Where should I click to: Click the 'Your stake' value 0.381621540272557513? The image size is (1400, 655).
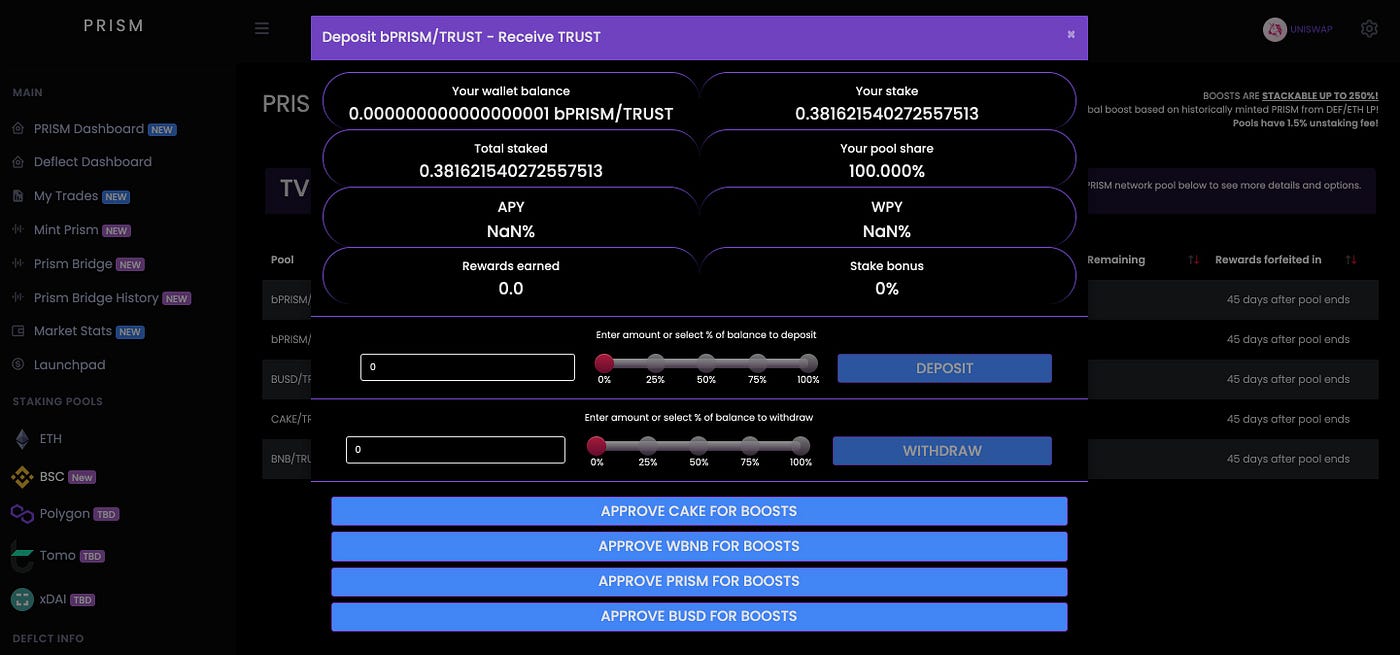click(x=887, y=114)
